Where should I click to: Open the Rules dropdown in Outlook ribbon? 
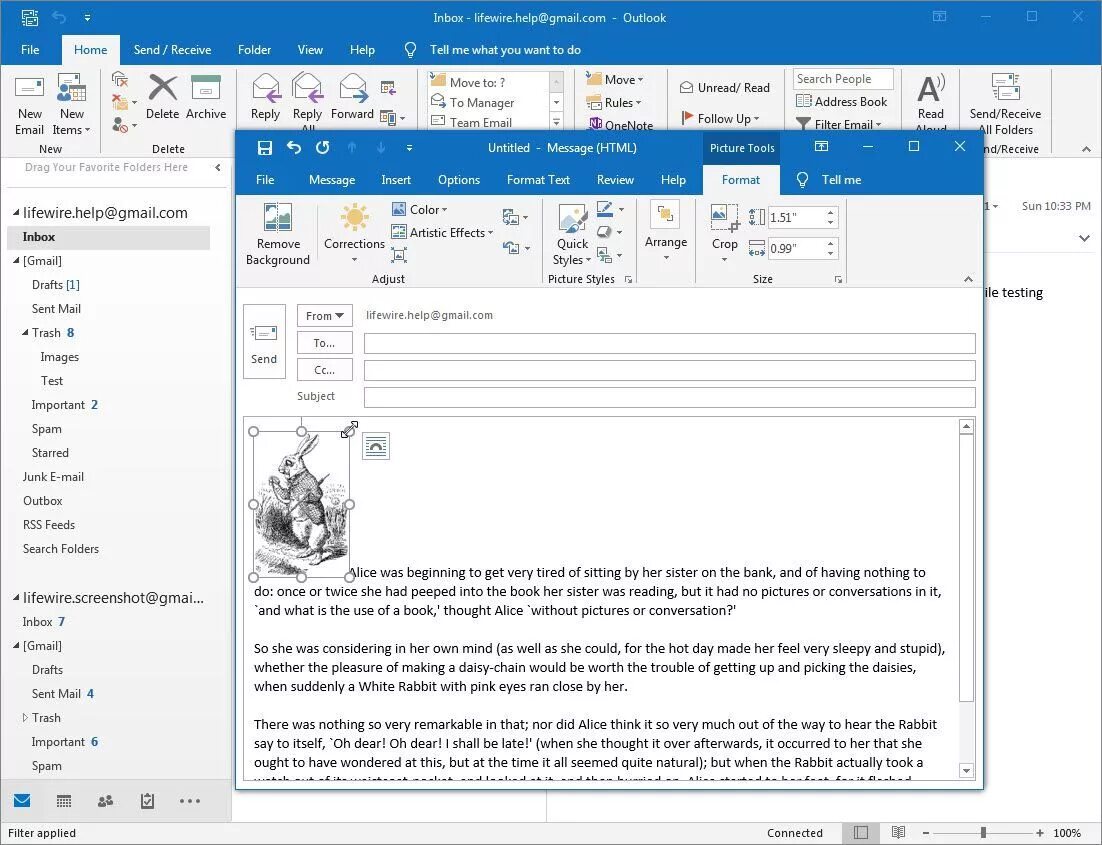pyautogui.click(x=614, y=103)
